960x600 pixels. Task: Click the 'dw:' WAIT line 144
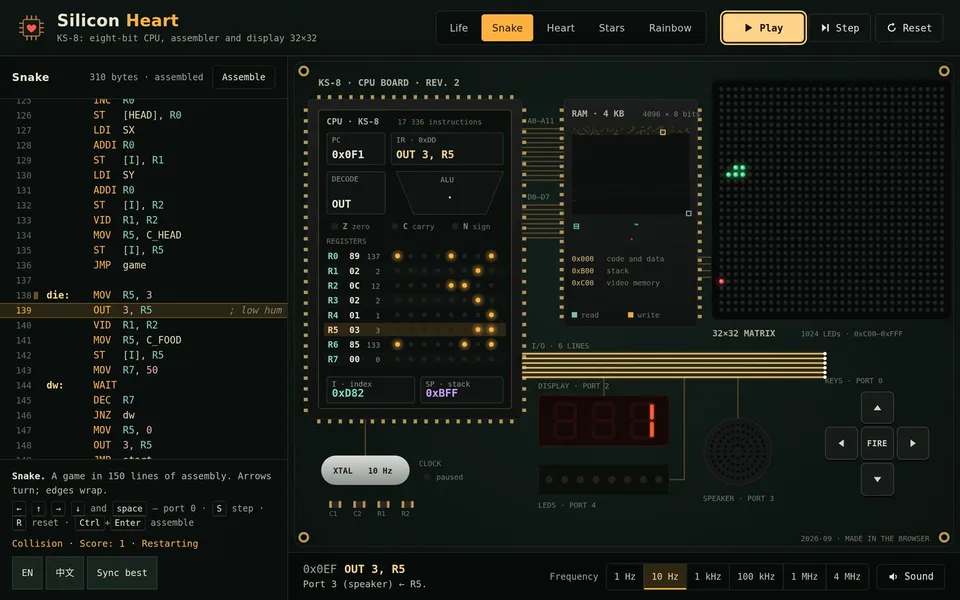click(144, 385)
